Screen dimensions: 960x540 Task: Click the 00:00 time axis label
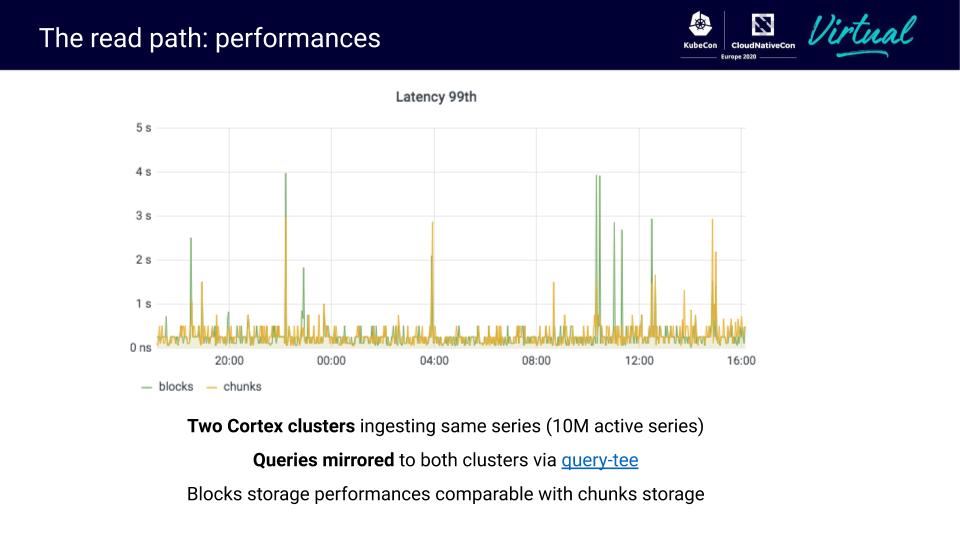pos(331,361)
